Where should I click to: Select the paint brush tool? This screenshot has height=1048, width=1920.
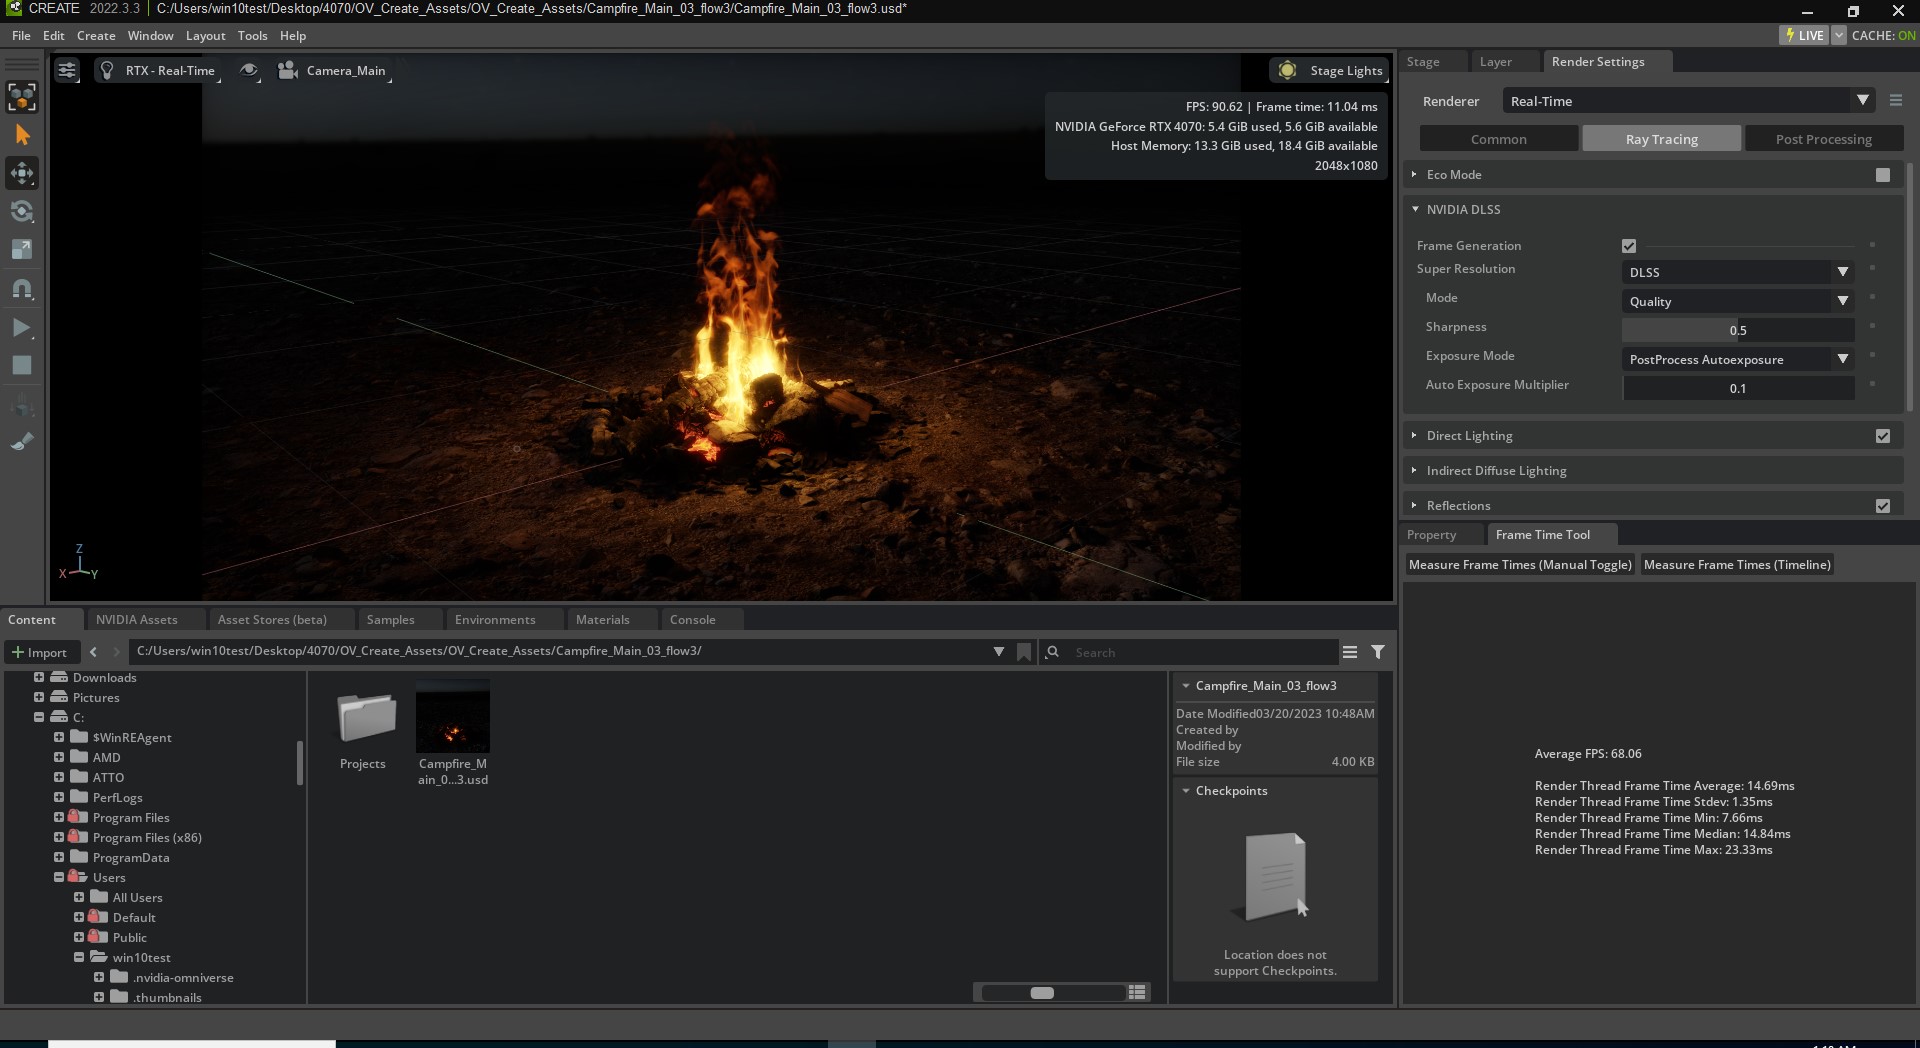pyautogui.click(x=22, y=442)
